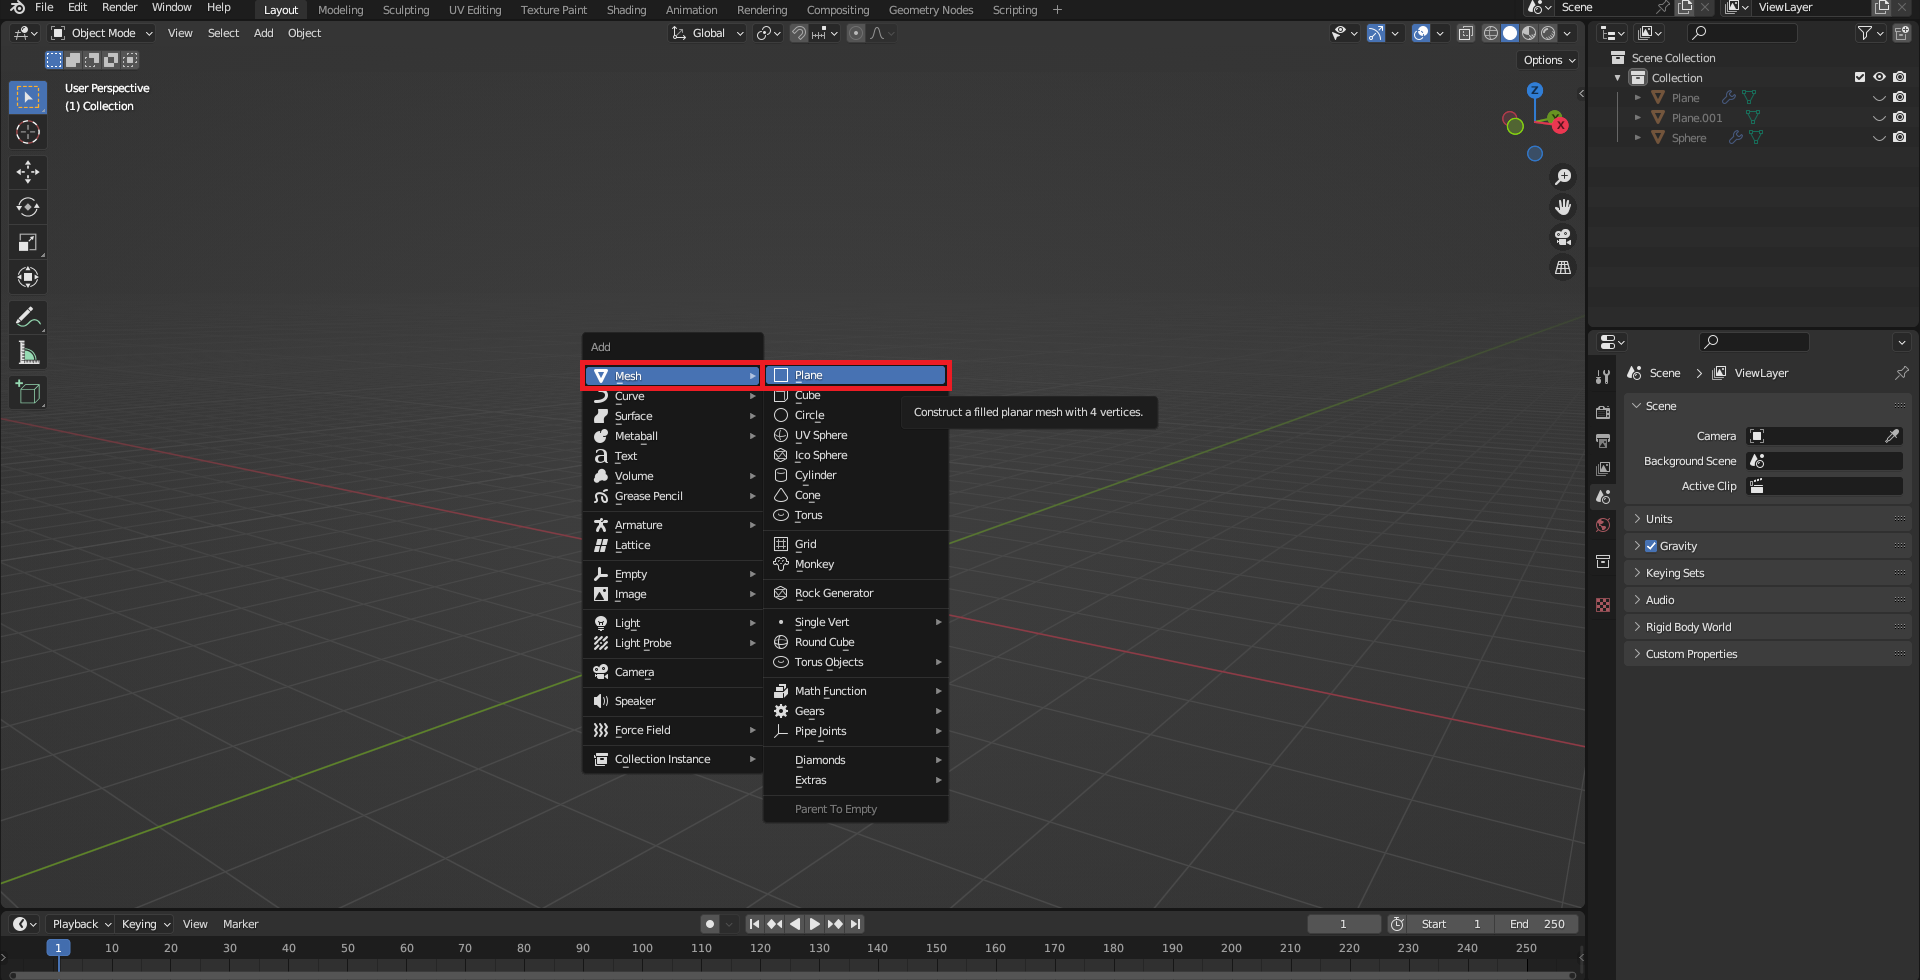This screenshot has width=1920, height=980.
Task: Select the Move tool
Action: tap(28, 172)
